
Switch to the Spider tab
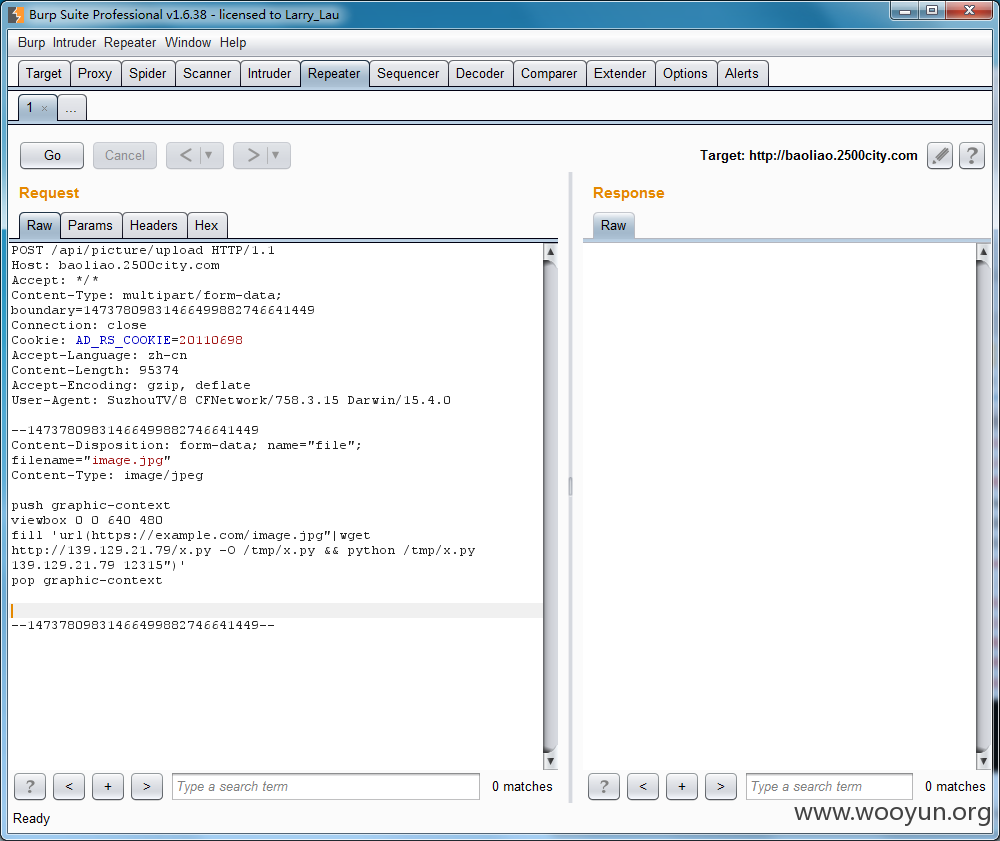pos(147,74)
